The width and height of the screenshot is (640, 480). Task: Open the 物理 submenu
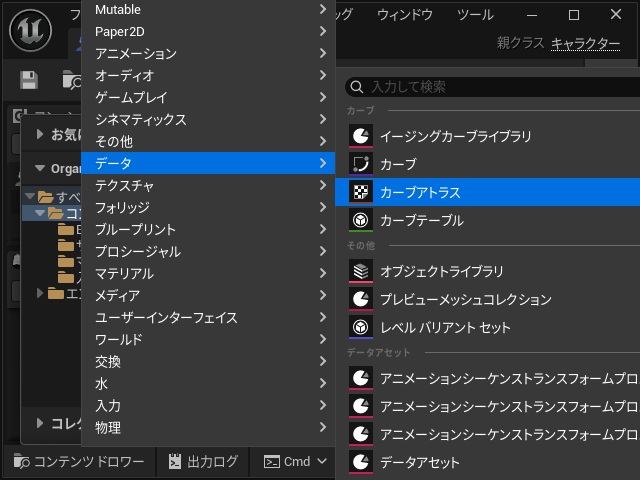click(208, 428)
